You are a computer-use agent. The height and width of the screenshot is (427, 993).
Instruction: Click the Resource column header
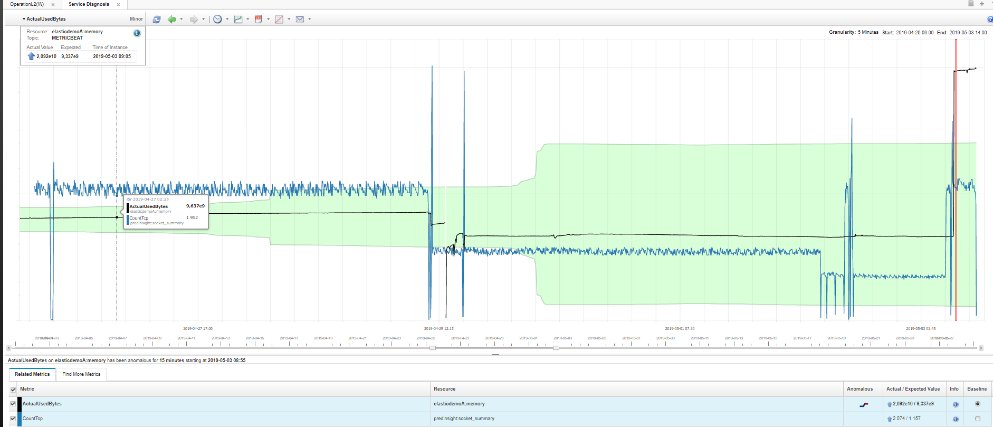pos(446,388)
